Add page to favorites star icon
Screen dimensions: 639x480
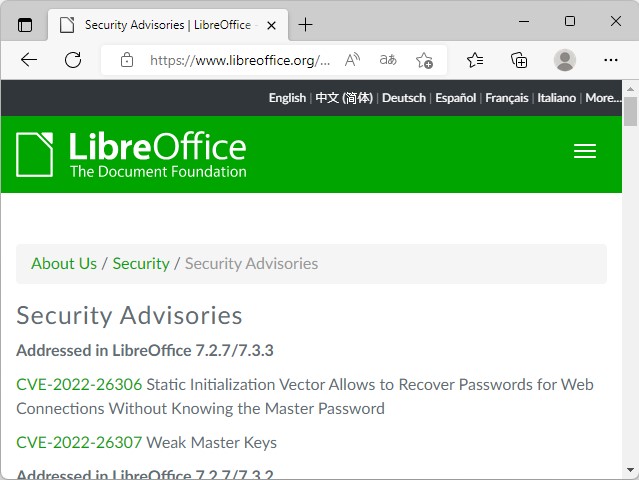click(x=424, y=60)
